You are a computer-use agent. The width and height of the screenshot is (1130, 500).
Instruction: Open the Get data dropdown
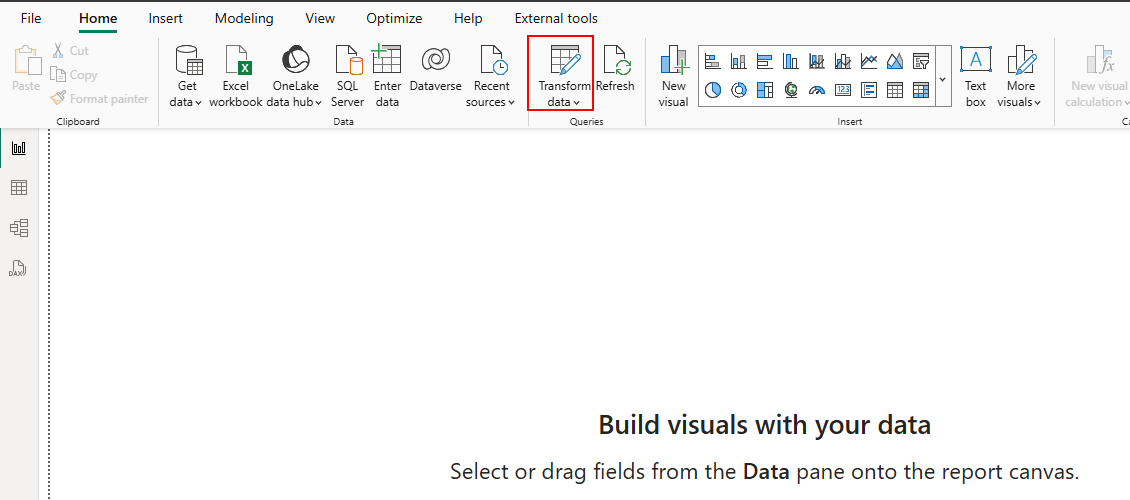pyautogui.click(x=187, y=76)
